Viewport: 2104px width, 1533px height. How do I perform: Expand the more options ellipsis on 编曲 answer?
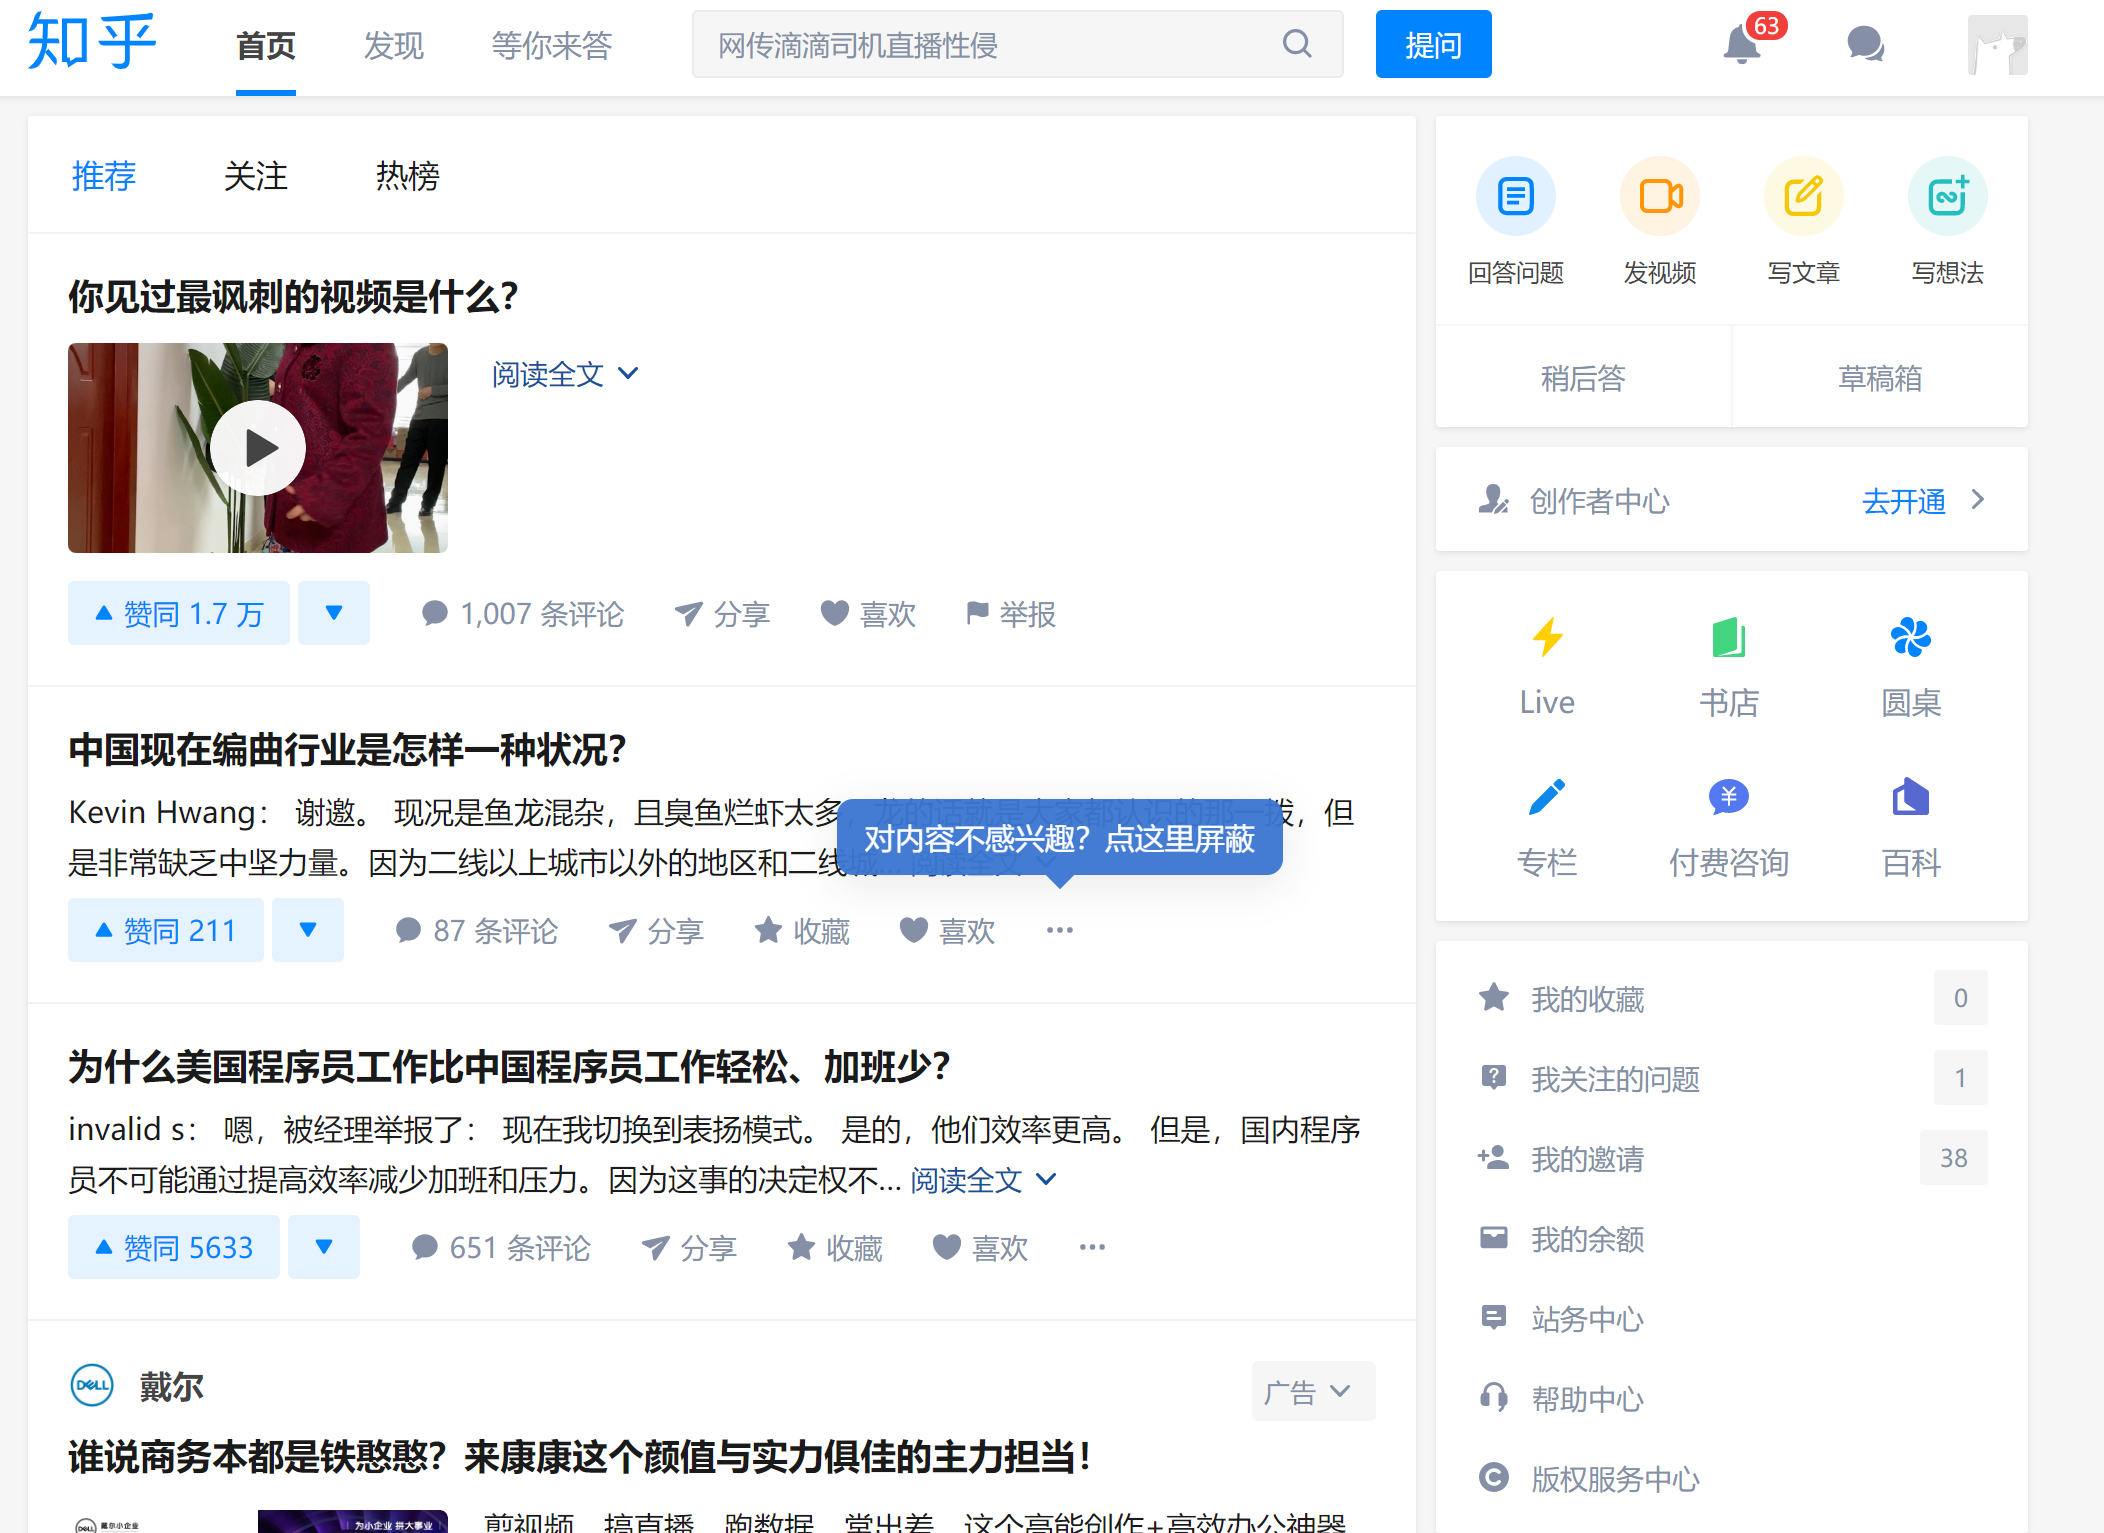[x=1059, y=930]
